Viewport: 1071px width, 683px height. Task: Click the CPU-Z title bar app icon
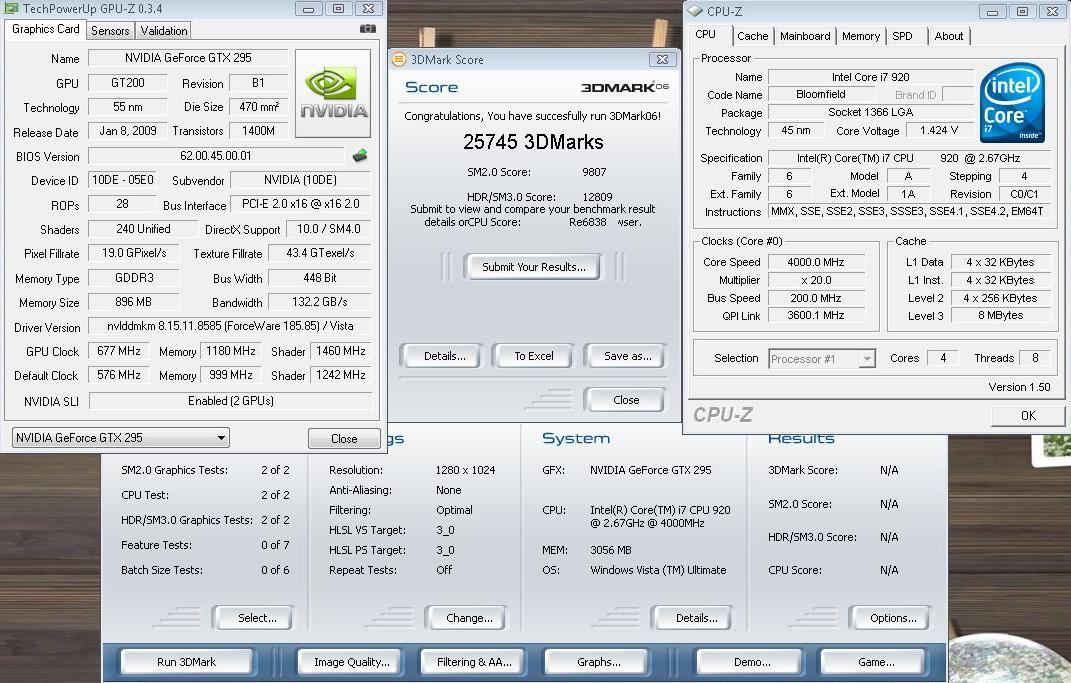[x=695, y=11]
